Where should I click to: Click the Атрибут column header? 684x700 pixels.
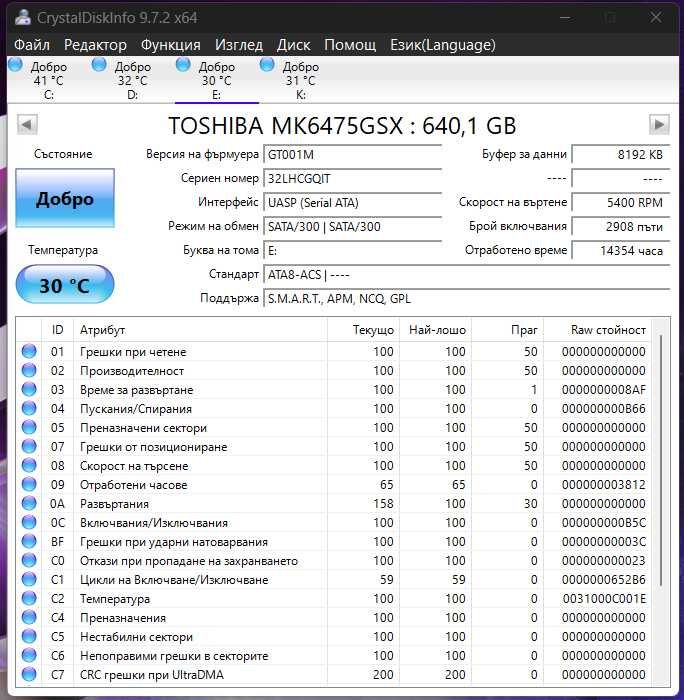point(200,330)
